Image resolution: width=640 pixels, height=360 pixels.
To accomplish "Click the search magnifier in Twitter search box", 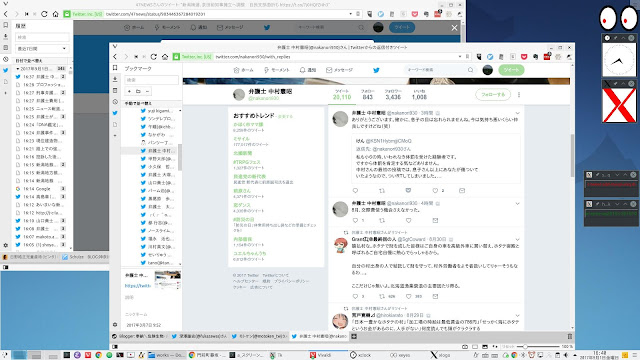I will pos(470,70).
